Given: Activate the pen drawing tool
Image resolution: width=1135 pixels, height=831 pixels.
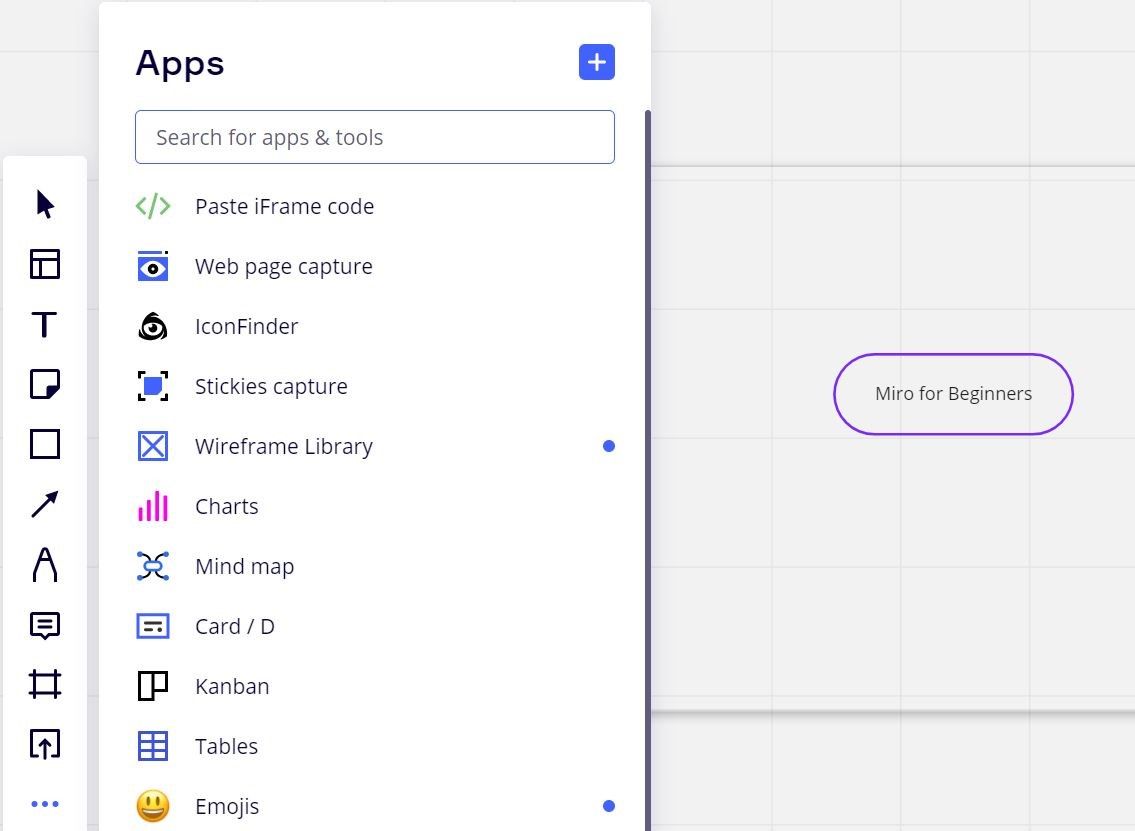Looking at the screenshot, I should click(x=45, y=565).
